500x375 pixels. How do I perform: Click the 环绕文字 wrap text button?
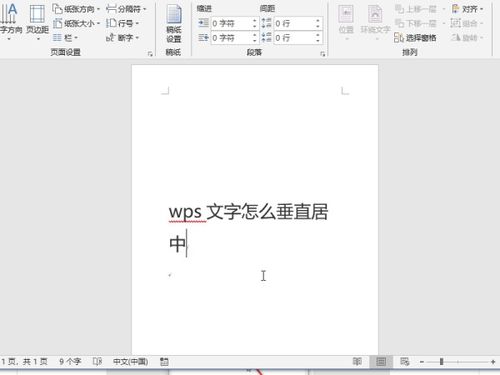pyautogui.click(x=375, y=23)
